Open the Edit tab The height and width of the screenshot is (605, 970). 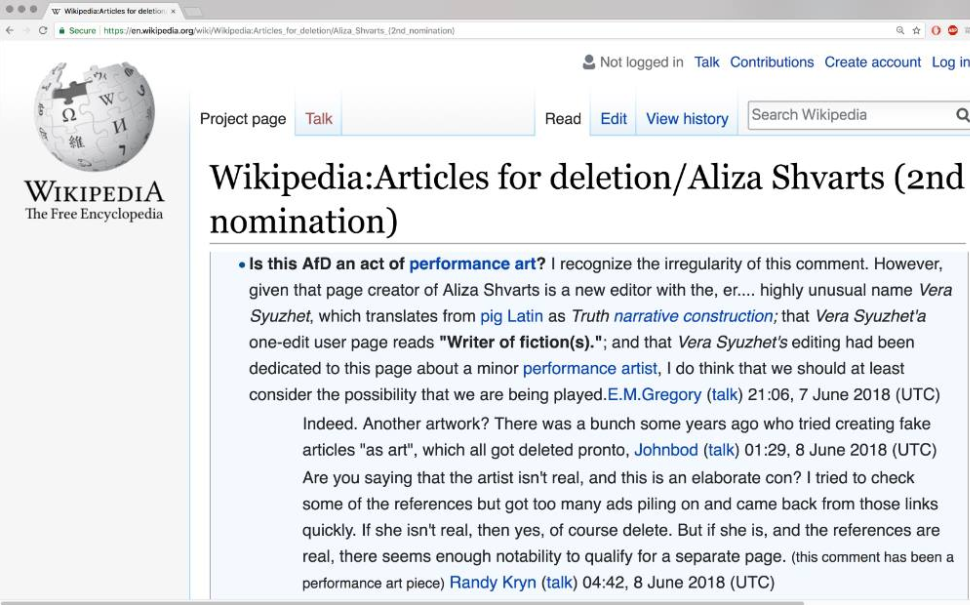coord(614,119)
